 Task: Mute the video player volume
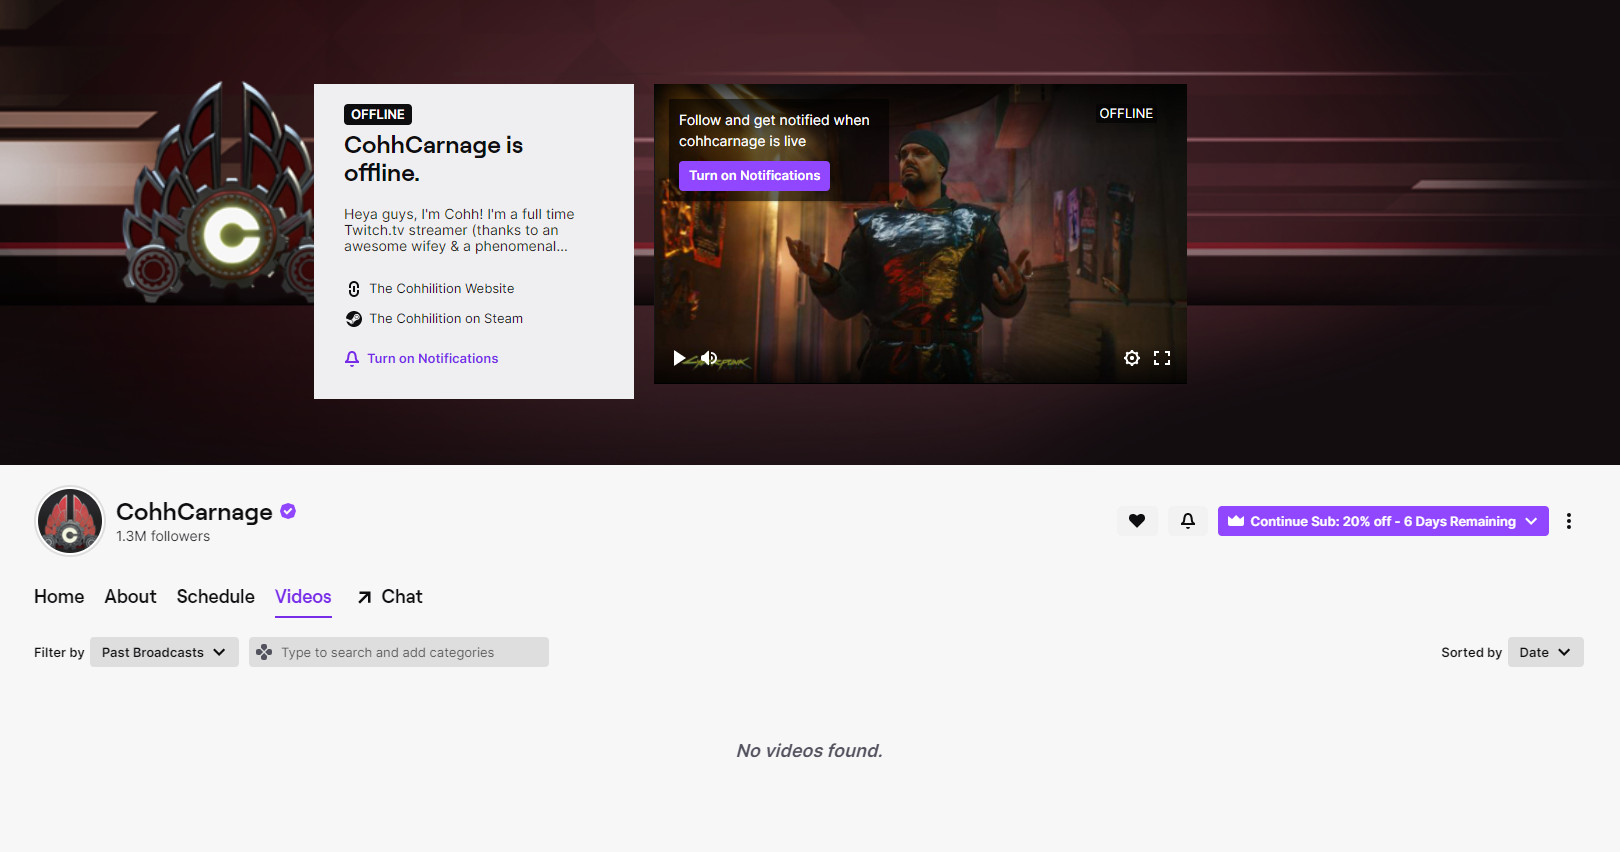coord(709,358)
